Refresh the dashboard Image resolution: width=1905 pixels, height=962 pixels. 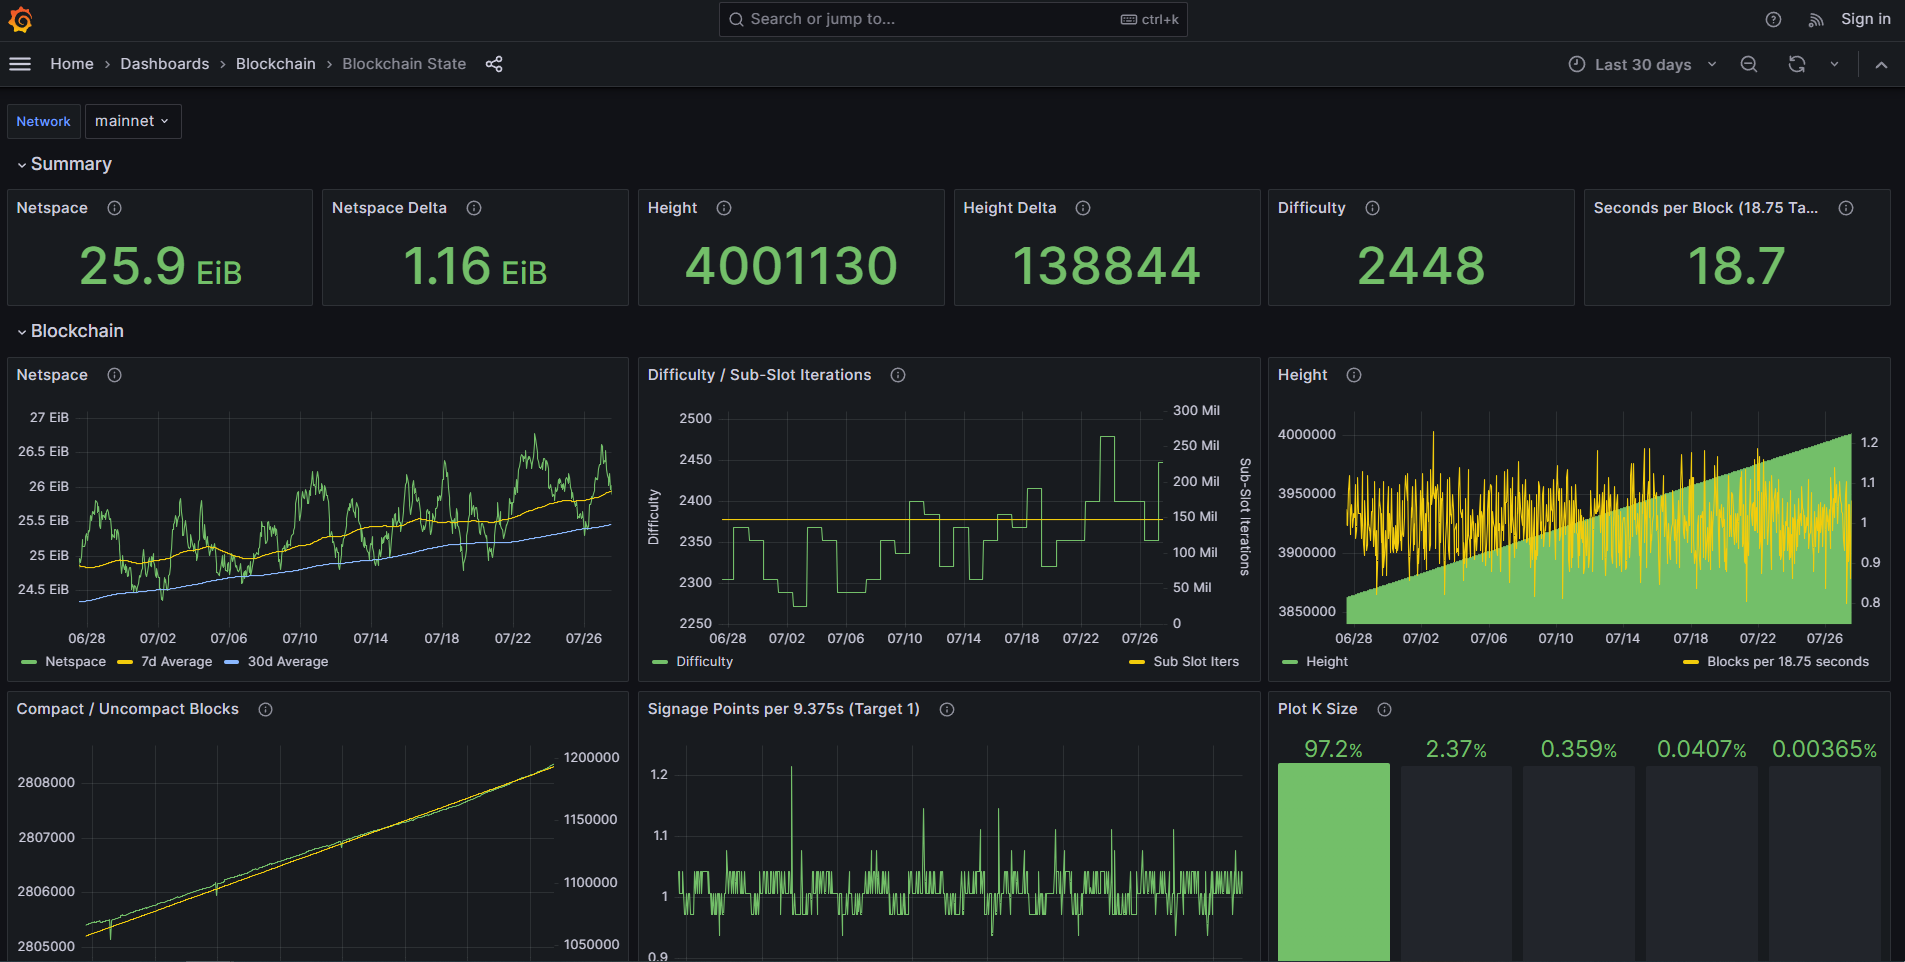point(1797,64)
